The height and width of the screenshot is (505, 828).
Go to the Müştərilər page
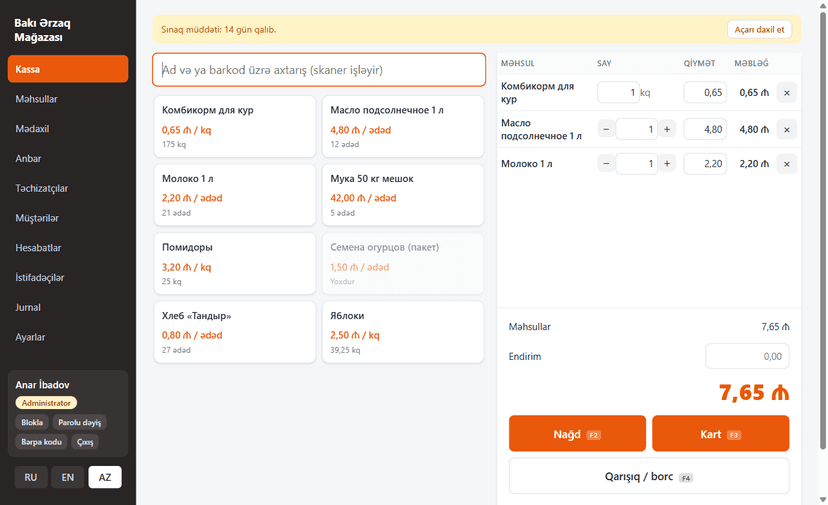point(68,218)
